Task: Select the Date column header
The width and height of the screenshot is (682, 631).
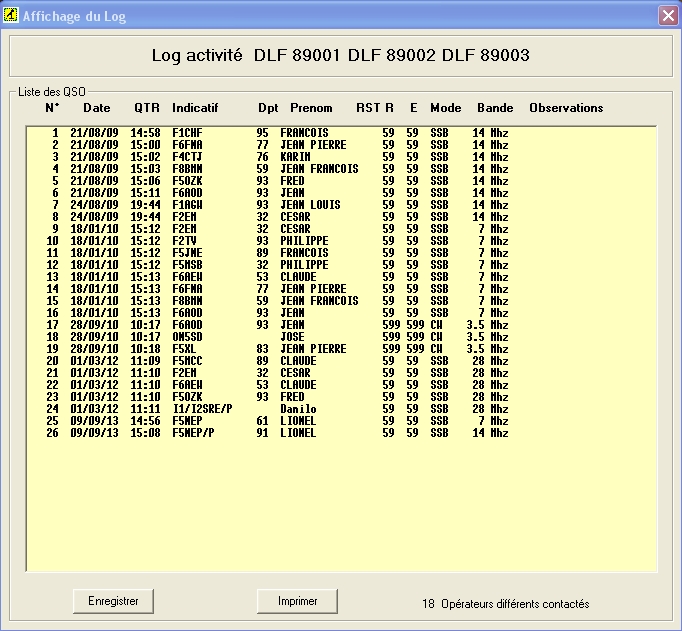Action: [x=97, y=107]
